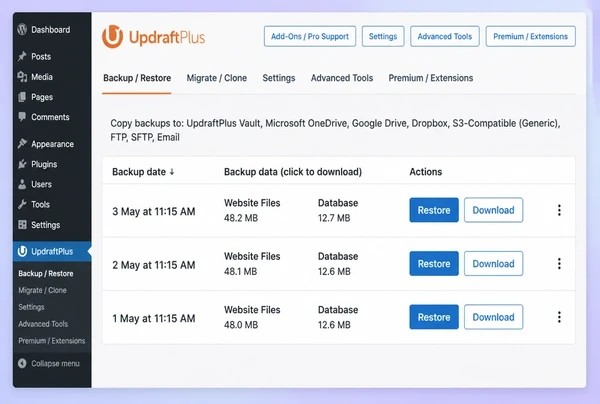Click the Comments bubble icon
600x404 pixels.
coord(22,117)
